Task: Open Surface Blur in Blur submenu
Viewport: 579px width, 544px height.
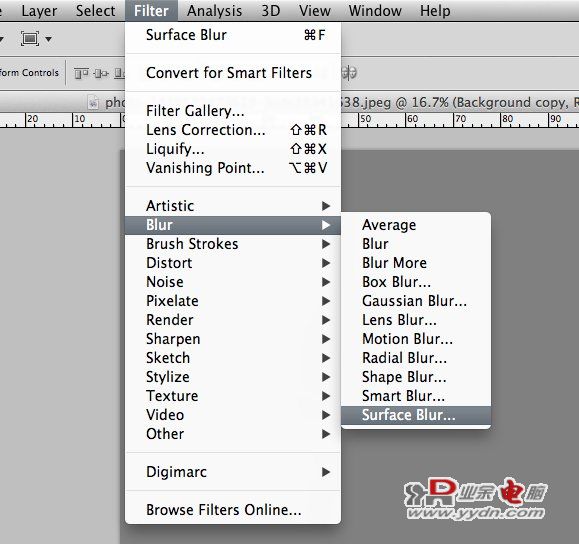Action: [416, 415]
